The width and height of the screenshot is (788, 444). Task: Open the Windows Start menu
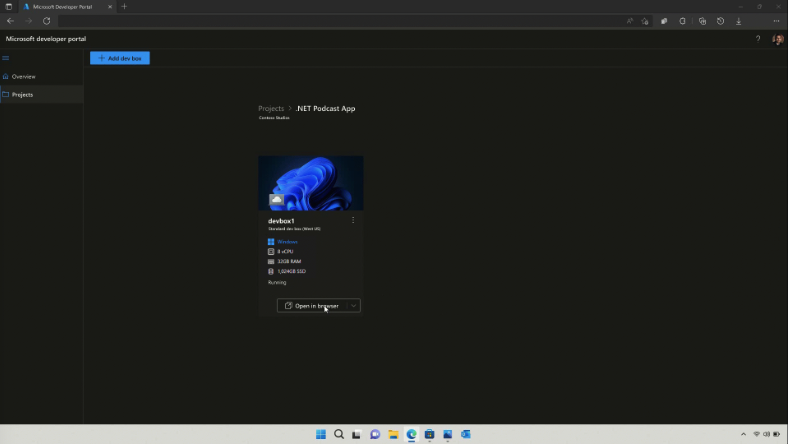(x=321, y=434)
